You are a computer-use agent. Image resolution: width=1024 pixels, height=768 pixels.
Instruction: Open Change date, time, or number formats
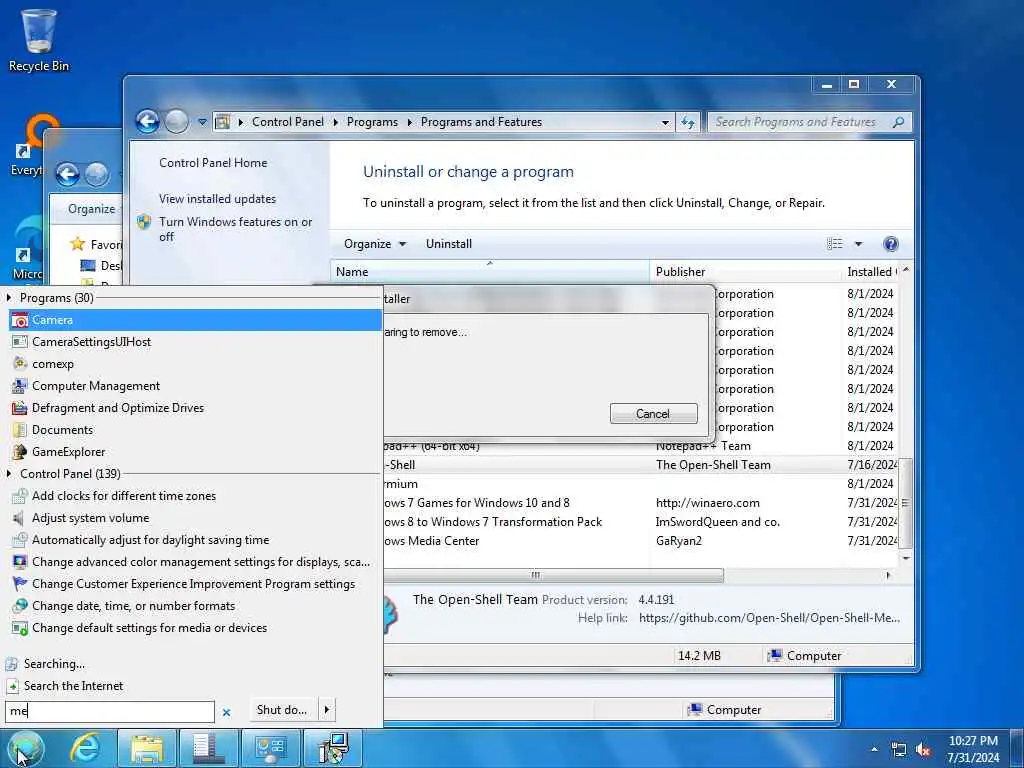click(195, 606)
